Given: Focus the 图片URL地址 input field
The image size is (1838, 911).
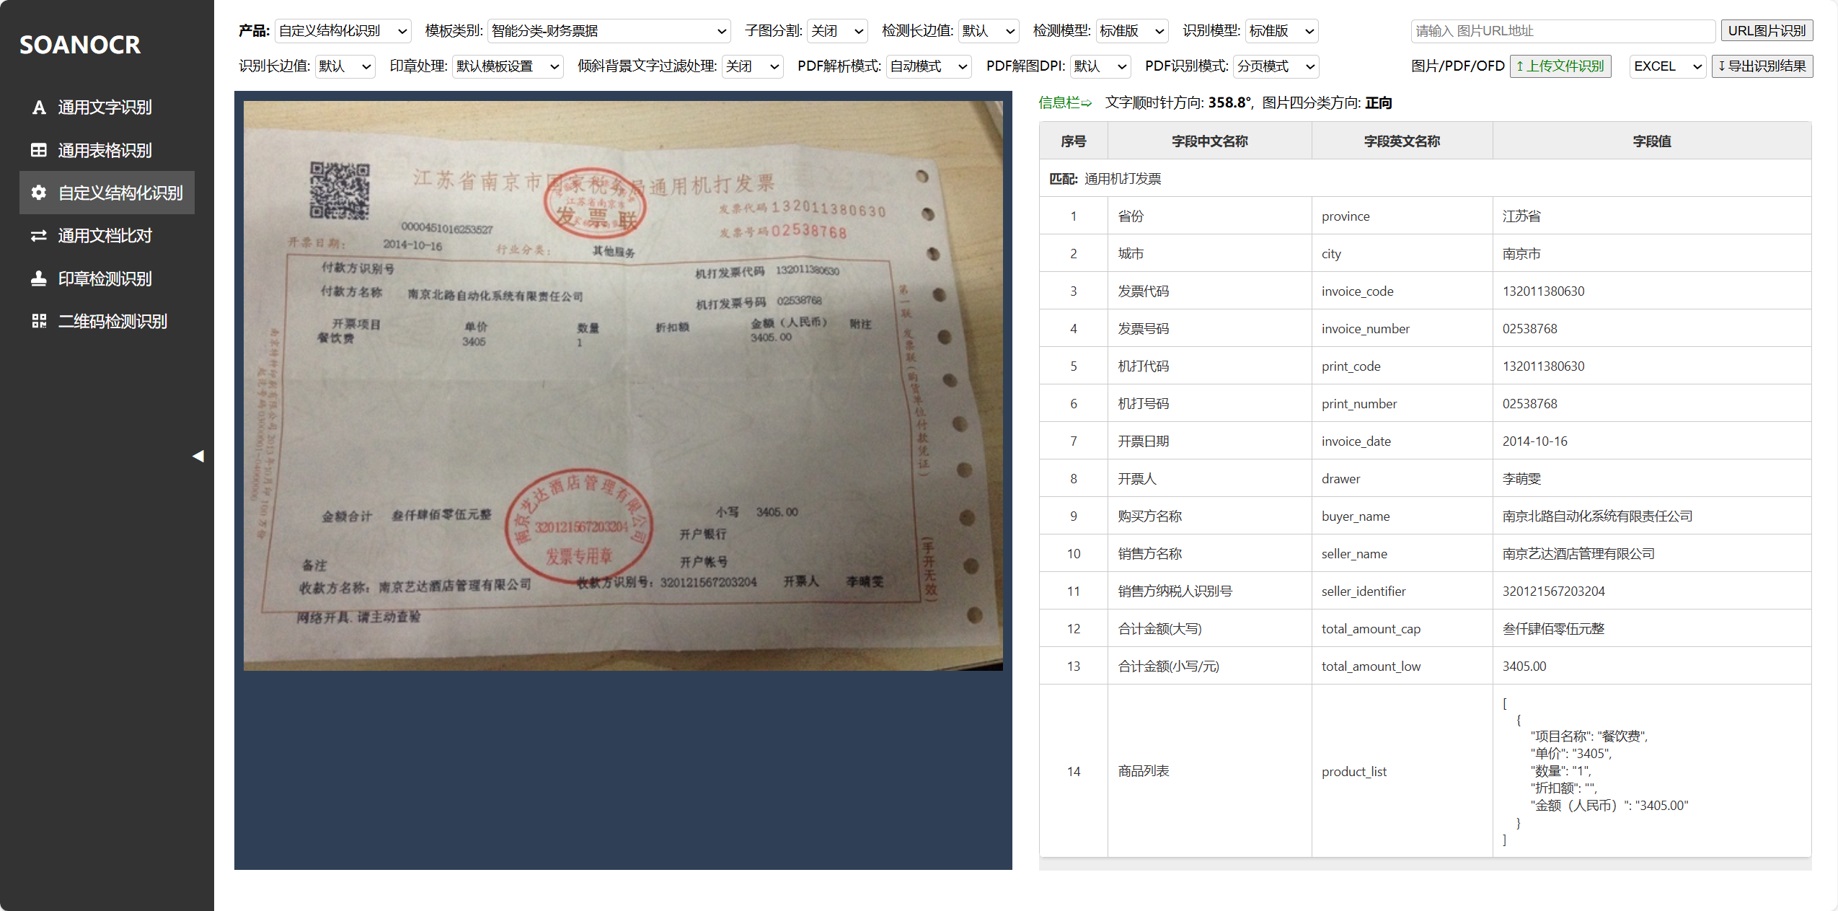Looking at the screenshot, I should pyautogui.click(x=1562, y=31).
